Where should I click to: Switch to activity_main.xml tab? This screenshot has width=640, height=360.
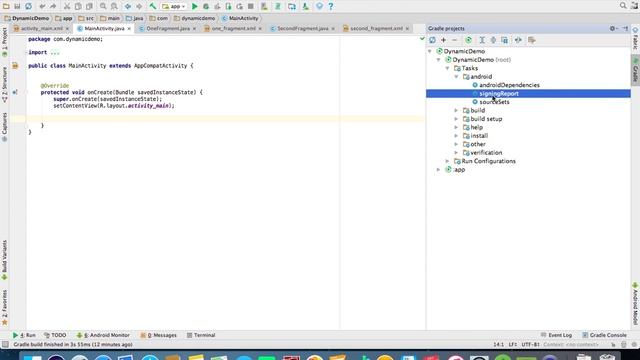42,29
